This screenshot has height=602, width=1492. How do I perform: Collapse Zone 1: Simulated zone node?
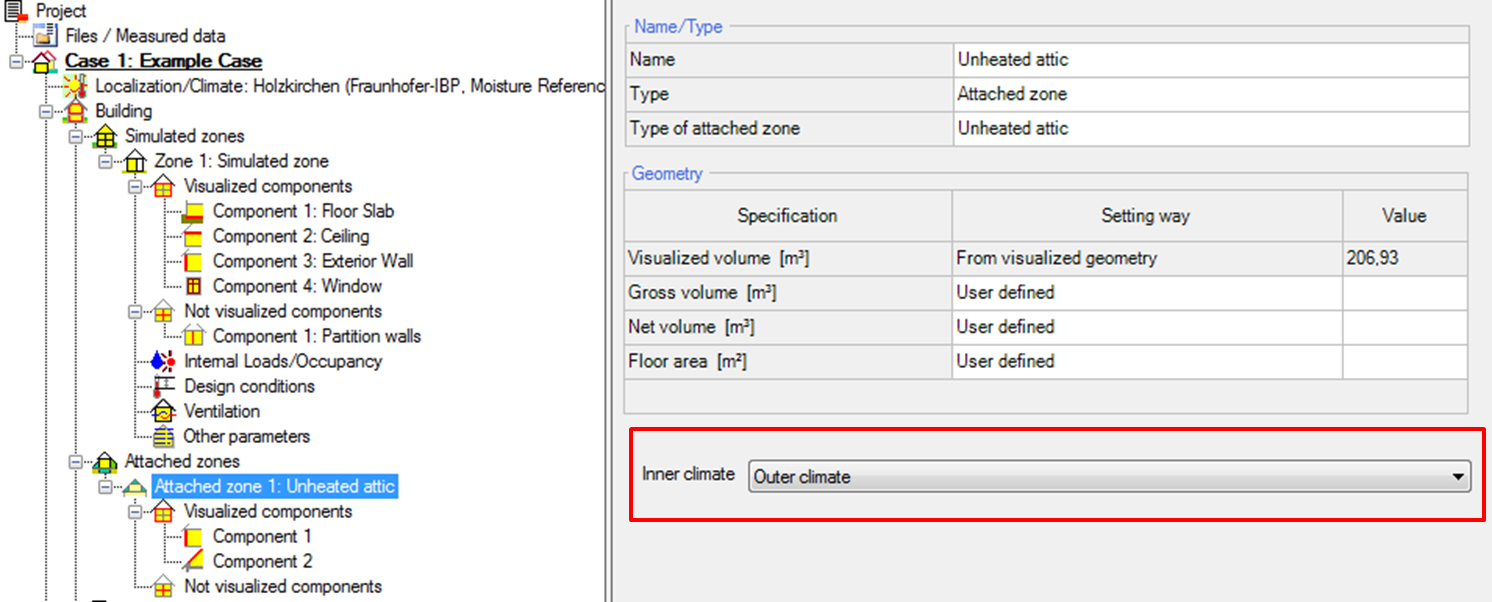(104, 161)
